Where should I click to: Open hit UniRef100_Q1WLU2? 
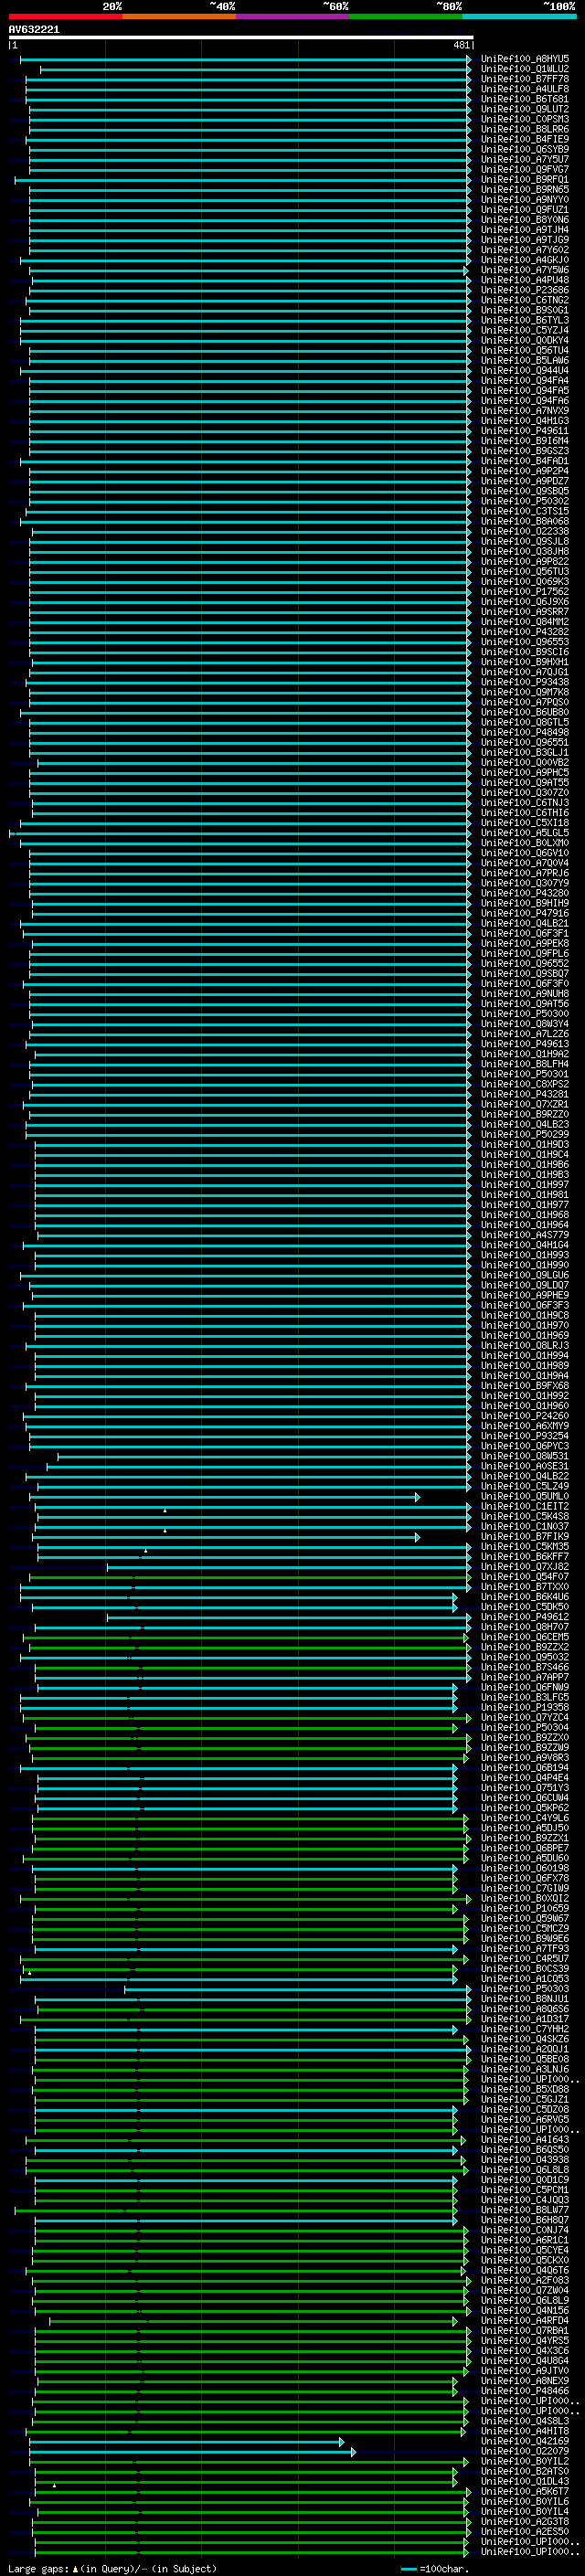point(525,69)
